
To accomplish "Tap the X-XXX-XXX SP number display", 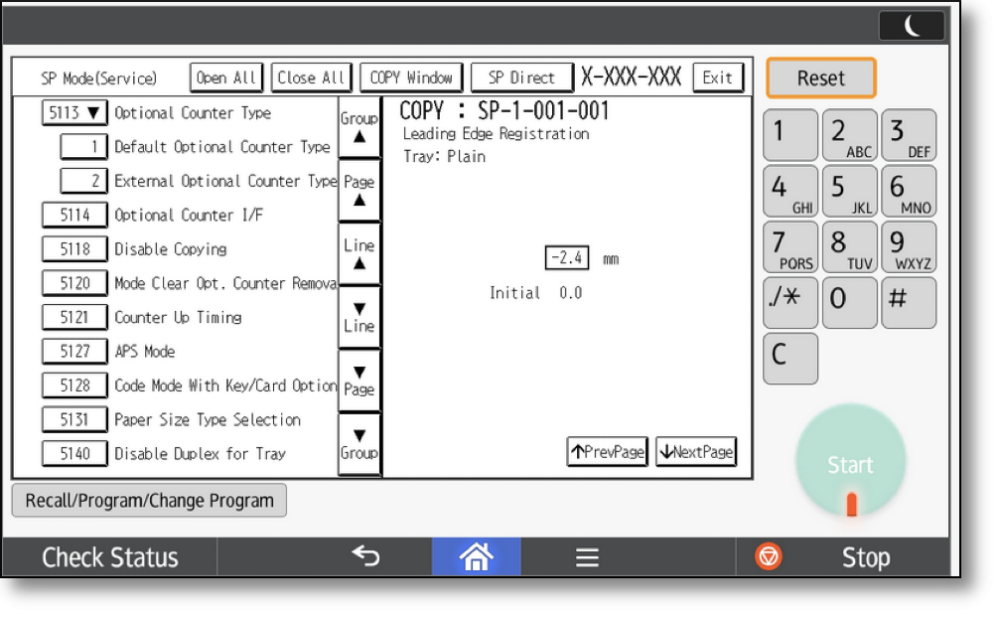I will pos(631,77).
